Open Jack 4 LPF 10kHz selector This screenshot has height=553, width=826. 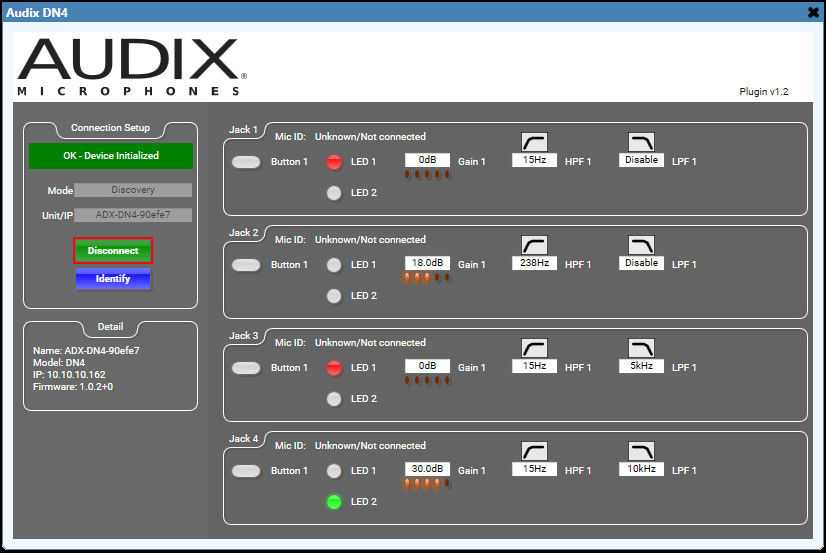tap(641, 469)
